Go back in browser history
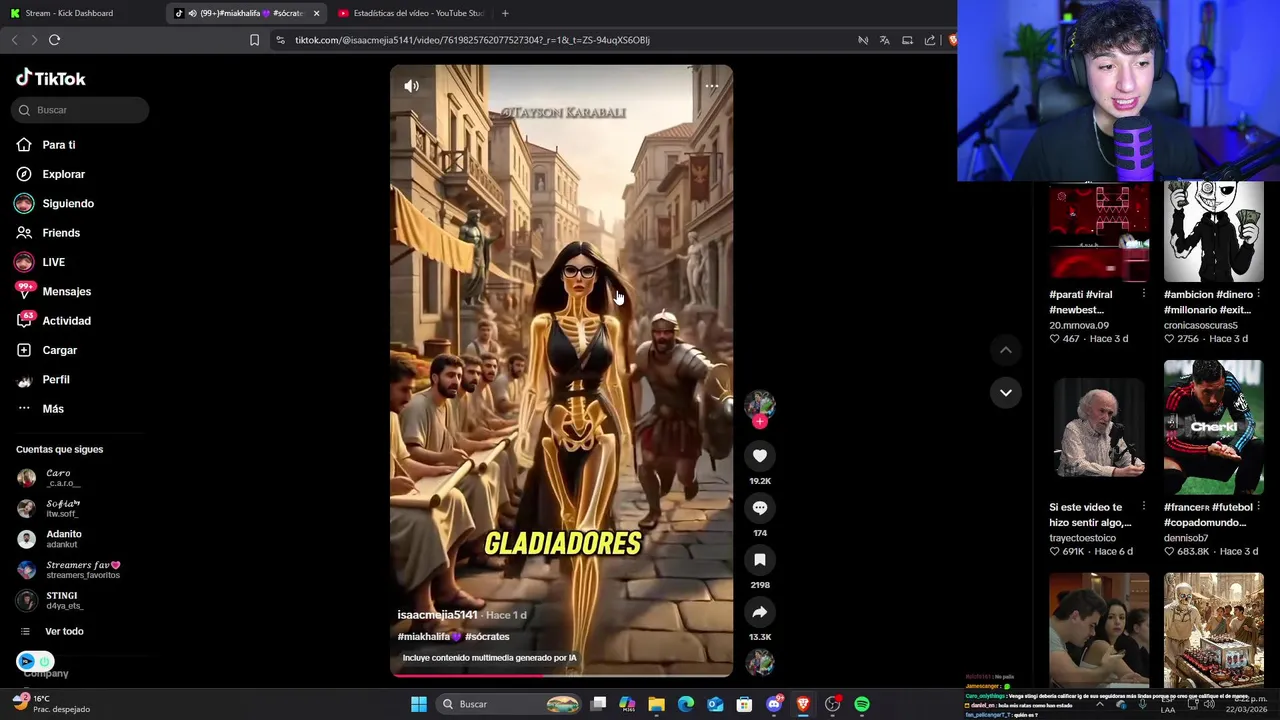1280x720 pixels. (x=14, y=40)
